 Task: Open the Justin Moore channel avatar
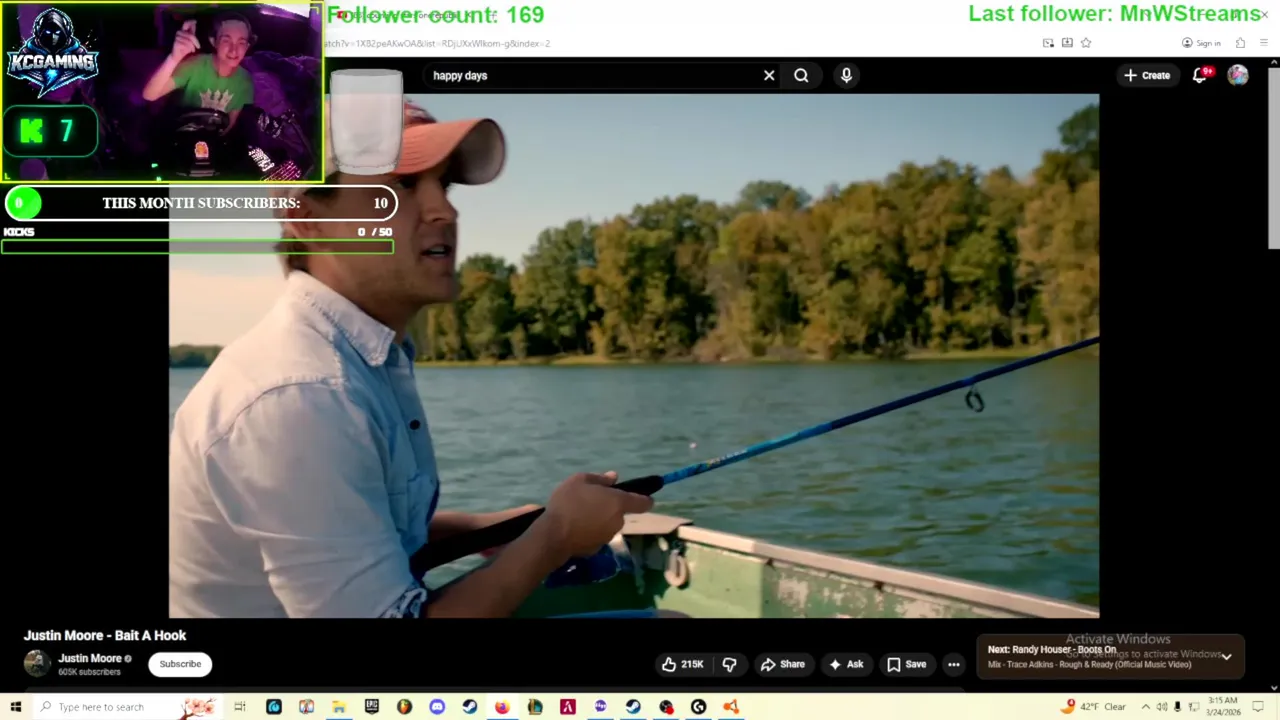click(x=37, y=663)
